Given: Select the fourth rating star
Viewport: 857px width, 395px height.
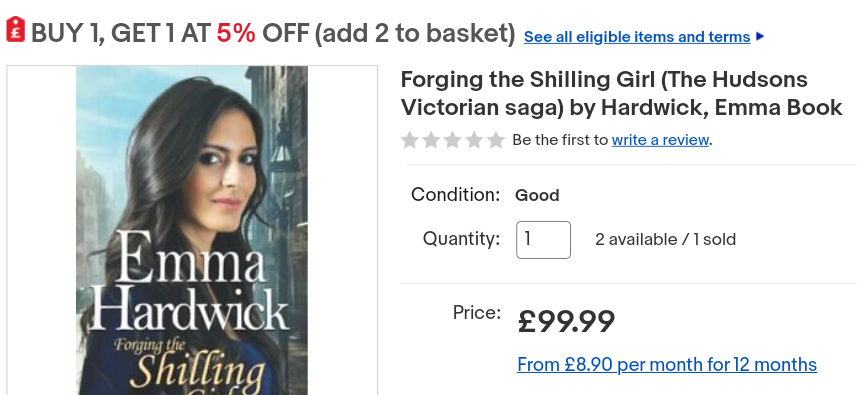Looking at the screenshot, I should point(474,140).
